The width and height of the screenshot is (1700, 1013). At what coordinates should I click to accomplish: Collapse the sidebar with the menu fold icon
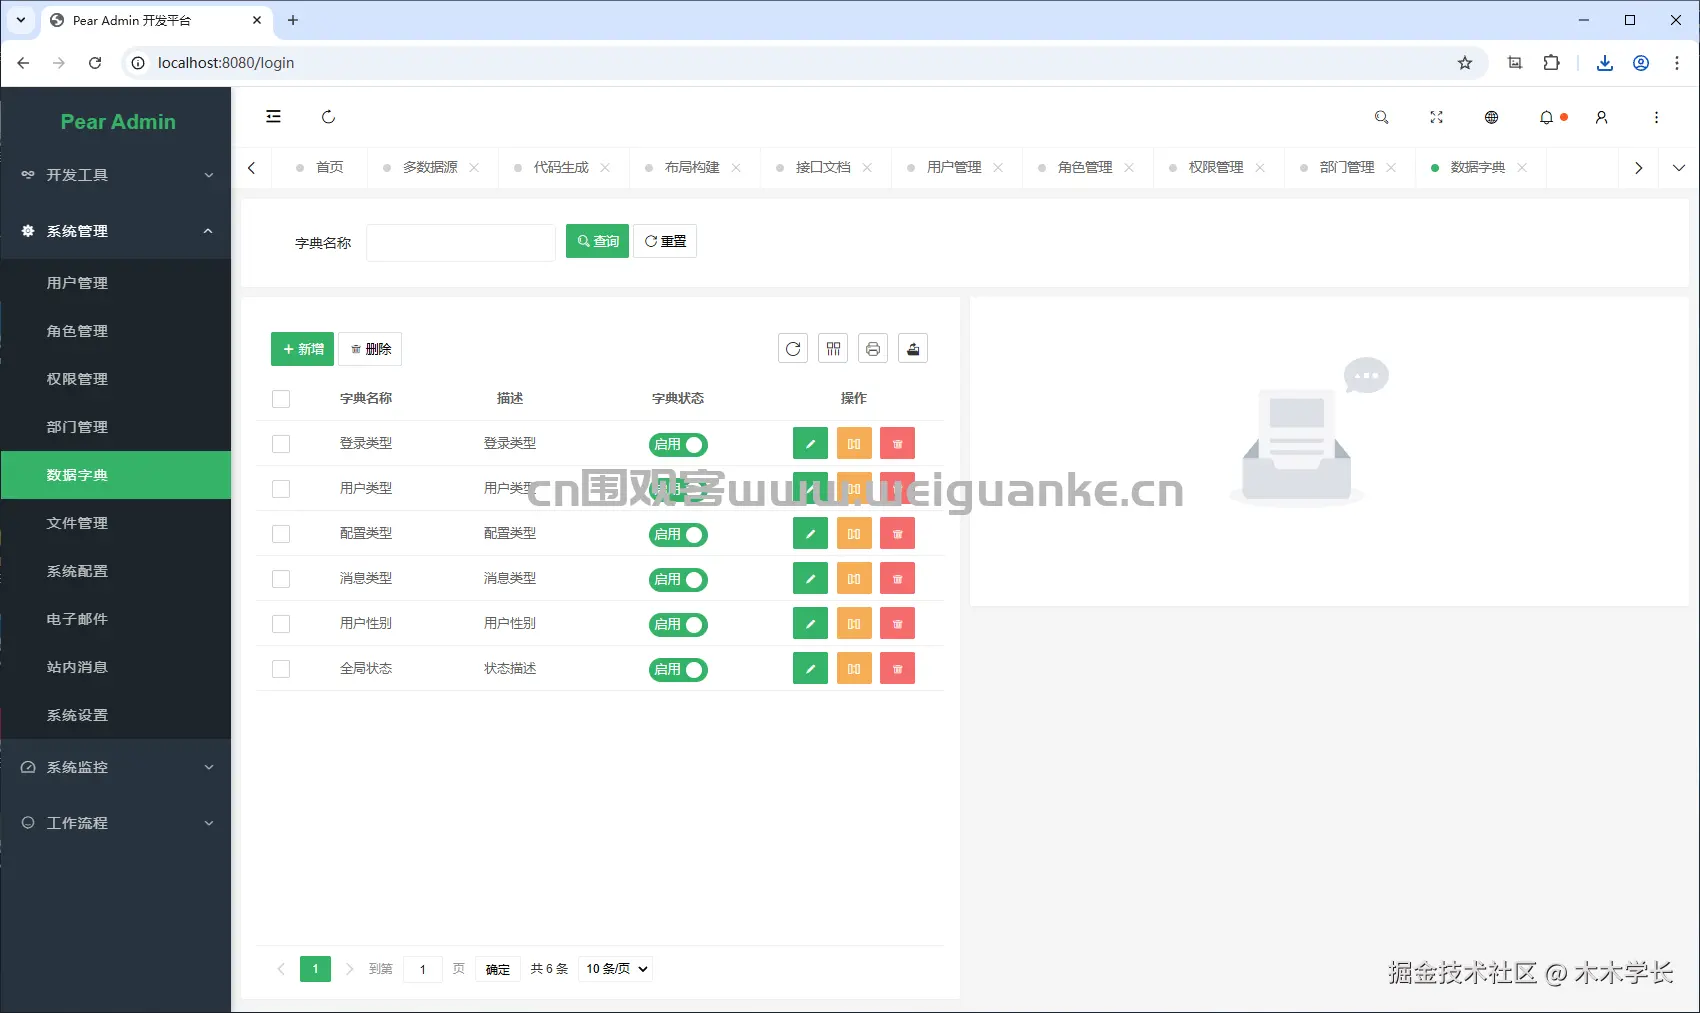tap(273, 117)
